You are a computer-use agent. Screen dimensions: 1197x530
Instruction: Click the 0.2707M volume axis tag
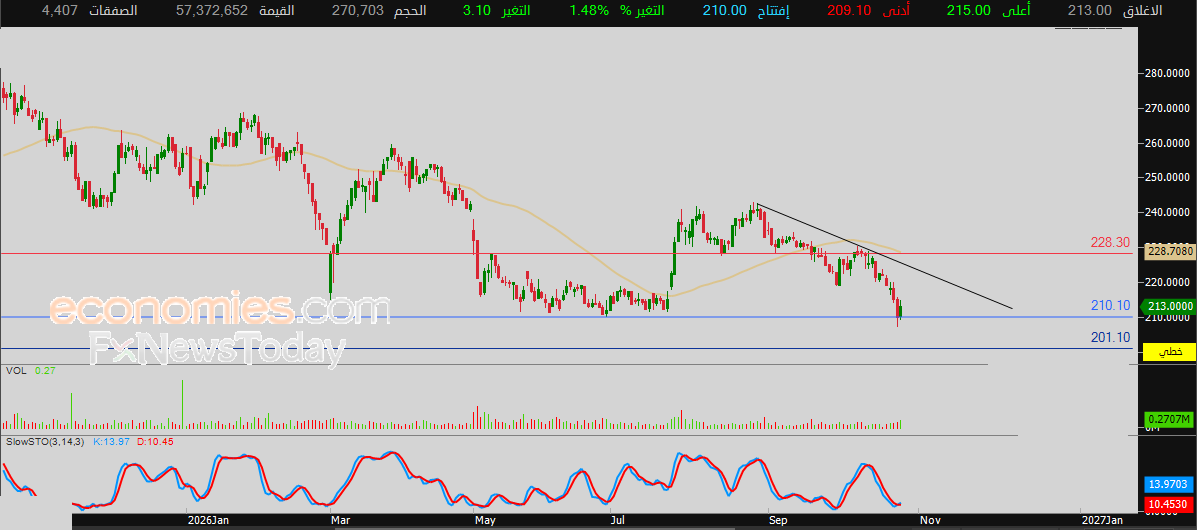[x=1168, y=419]
